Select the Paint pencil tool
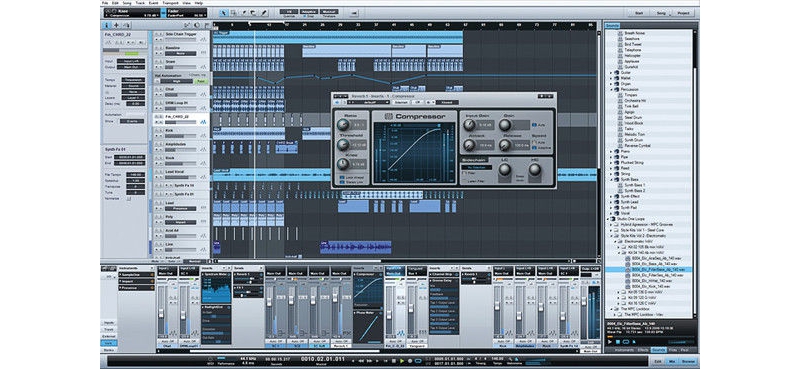 [x=264, y=12]
